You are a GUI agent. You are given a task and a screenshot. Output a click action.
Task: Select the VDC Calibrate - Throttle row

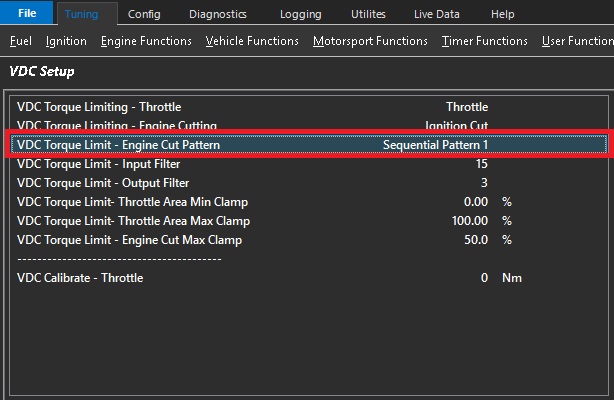(80, 278)
